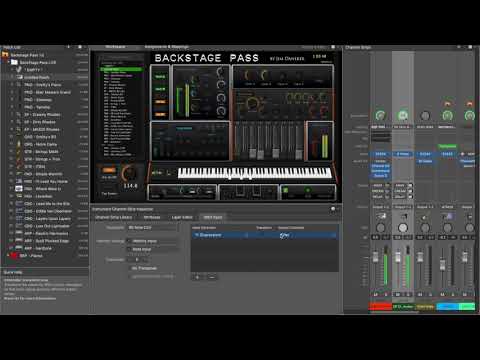Mute the first channel strip
The height and width of the screenshot is (360, 480).
click(x=376, y=294)
